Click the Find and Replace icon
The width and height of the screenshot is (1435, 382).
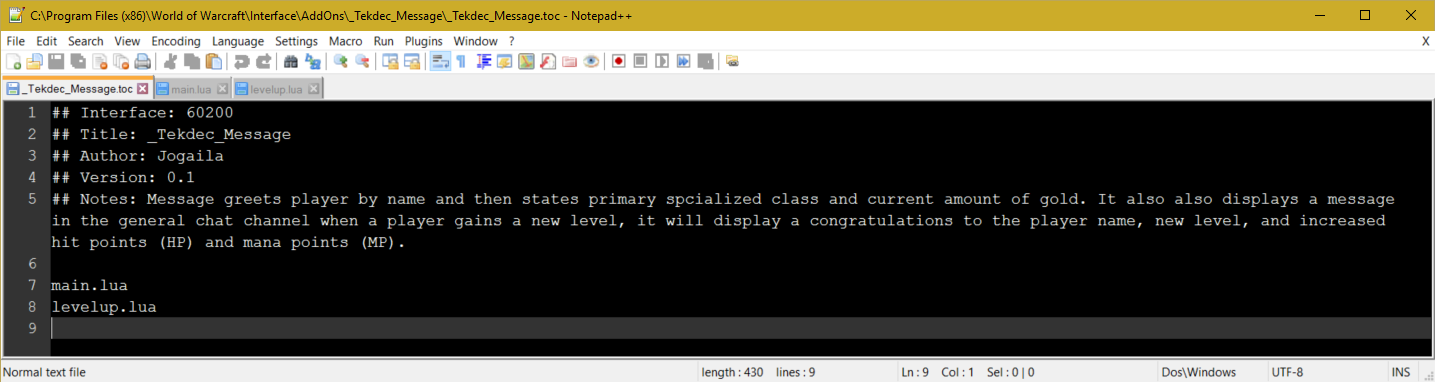tap(313, 61)
